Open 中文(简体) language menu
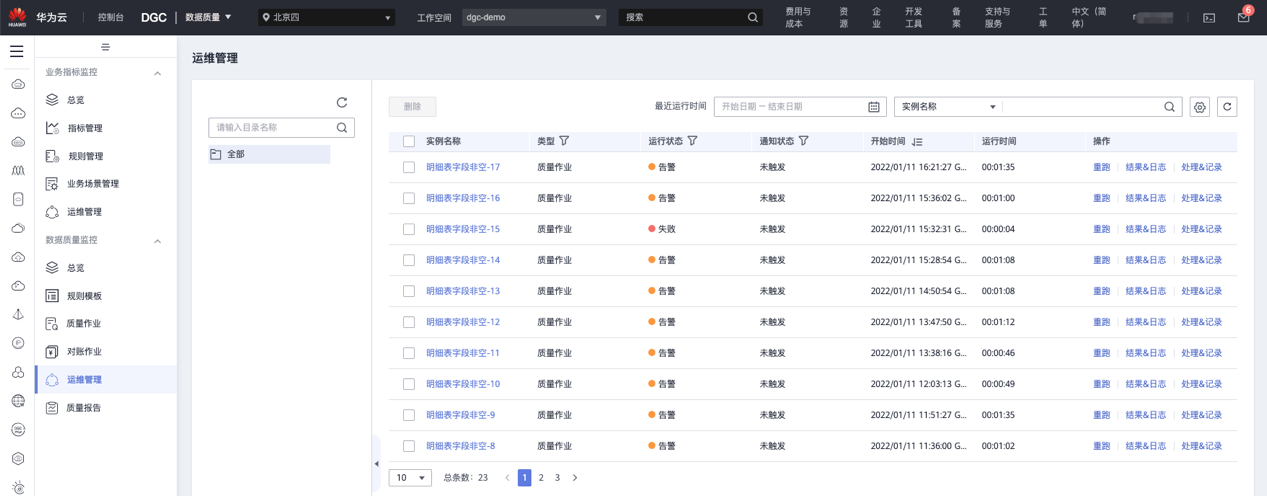The image size is (1267, 496). [1091, 17]
